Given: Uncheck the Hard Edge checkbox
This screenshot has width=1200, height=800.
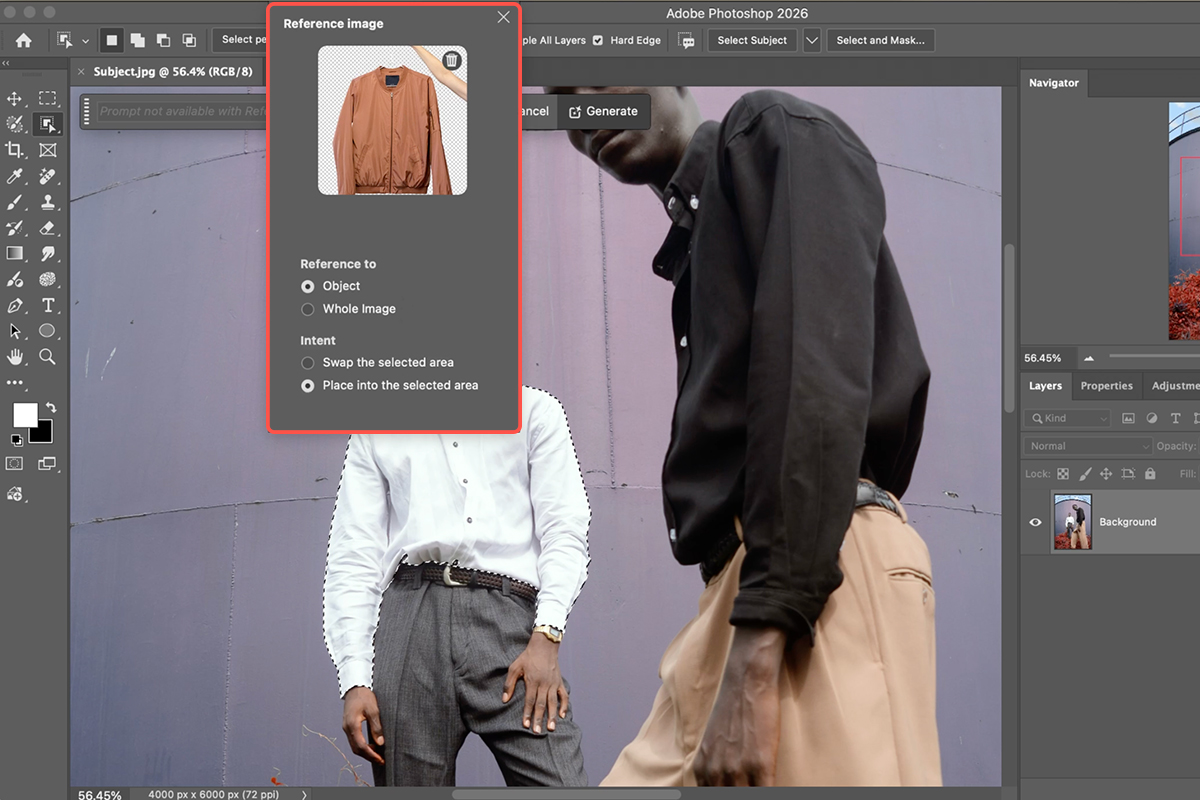Looking at the screenshot, I should [598, 40].
